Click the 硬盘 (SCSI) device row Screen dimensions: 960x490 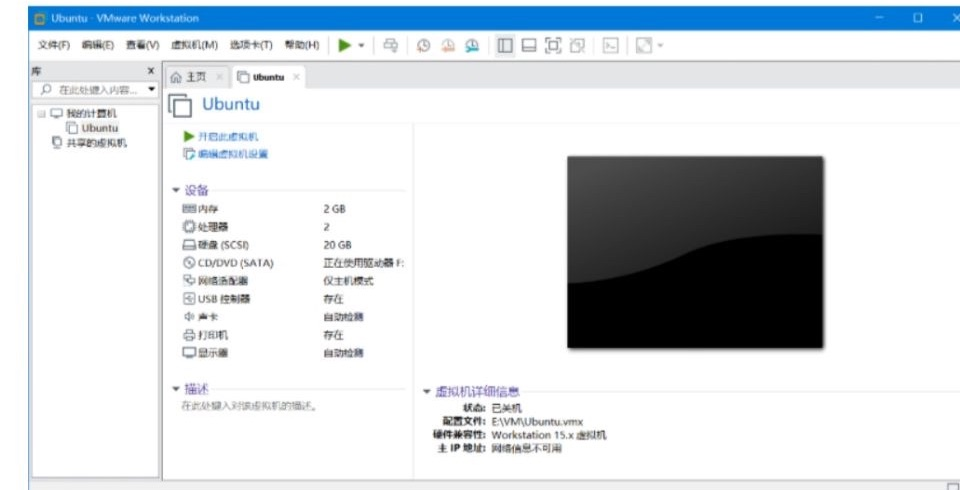[293, 245]
